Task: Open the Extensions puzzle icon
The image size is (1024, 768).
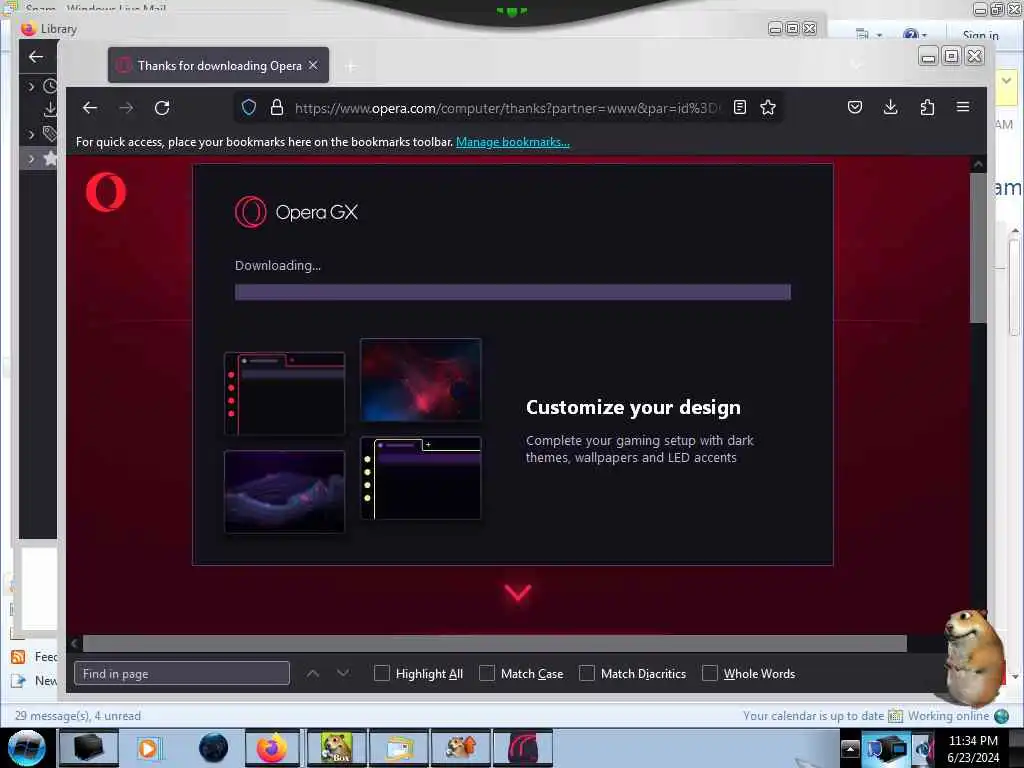Action: pyautogui.click(x=927, y=107)
